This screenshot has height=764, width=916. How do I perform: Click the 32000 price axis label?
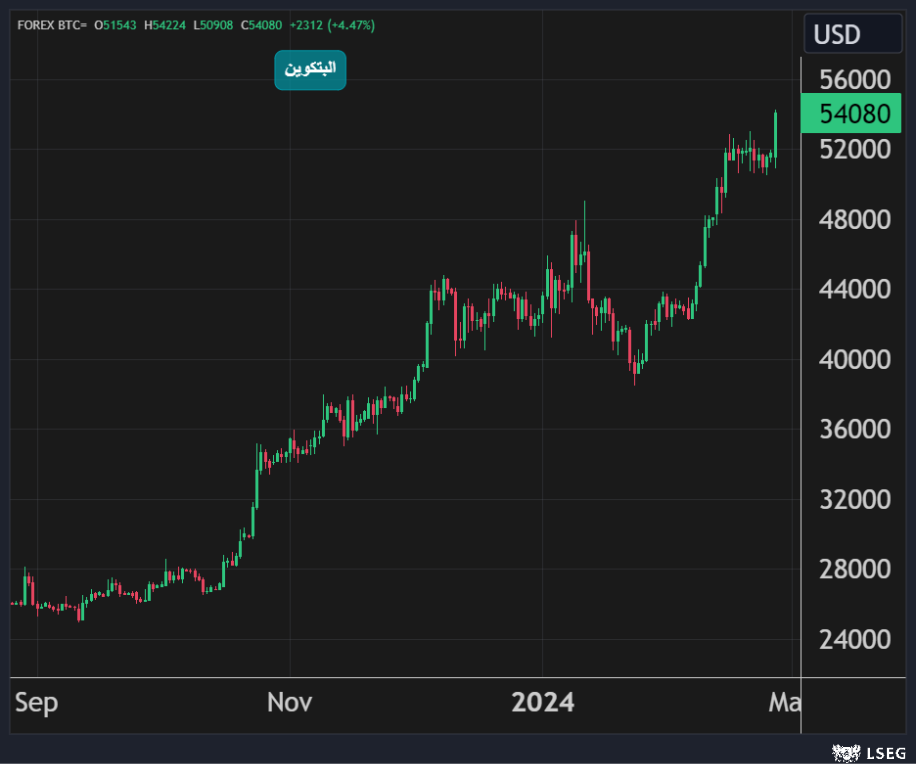coord(854,499)
